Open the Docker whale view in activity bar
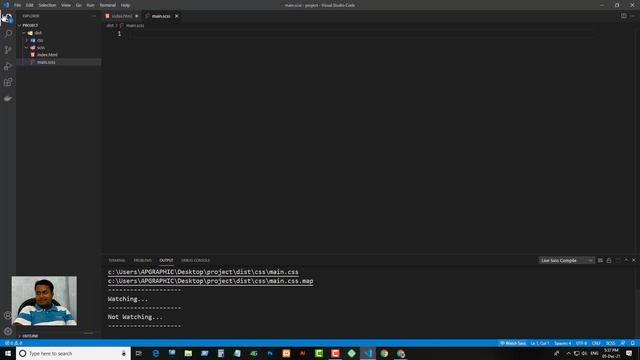640x360 pixels. [x=8, y=98]
